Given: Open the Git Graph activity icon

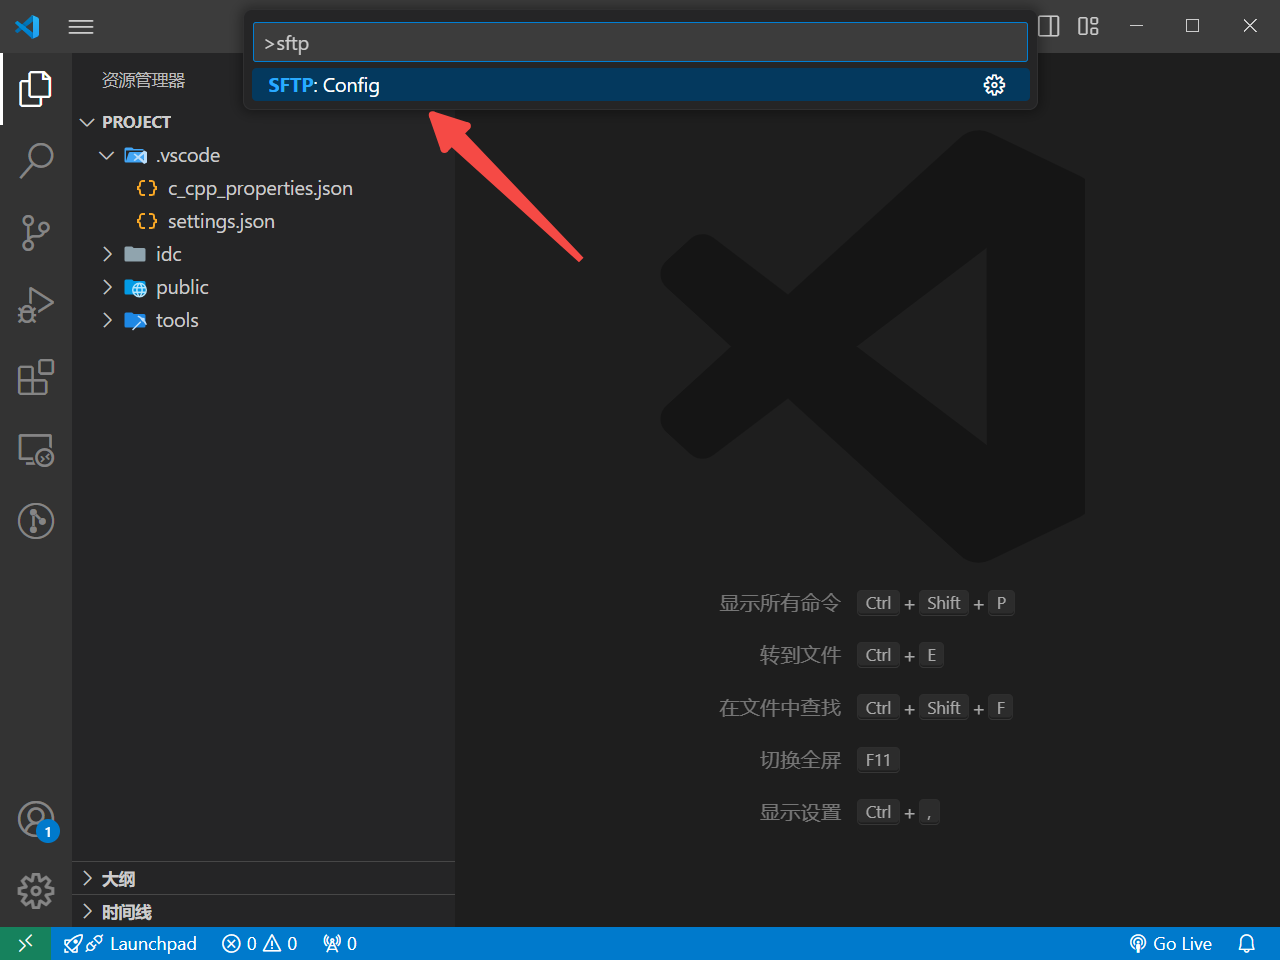Looking at the screenshot, I should pos(36,521).
